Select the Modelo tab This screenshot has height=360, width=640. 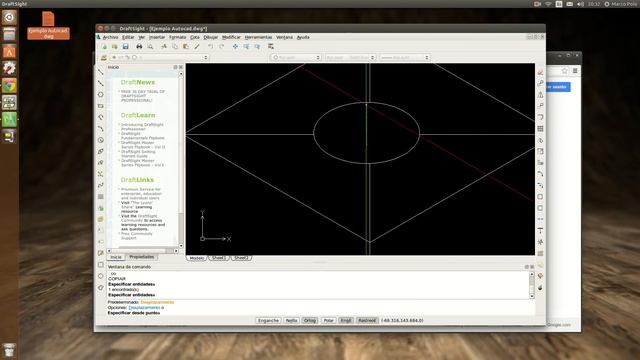(x=197, y=258)
